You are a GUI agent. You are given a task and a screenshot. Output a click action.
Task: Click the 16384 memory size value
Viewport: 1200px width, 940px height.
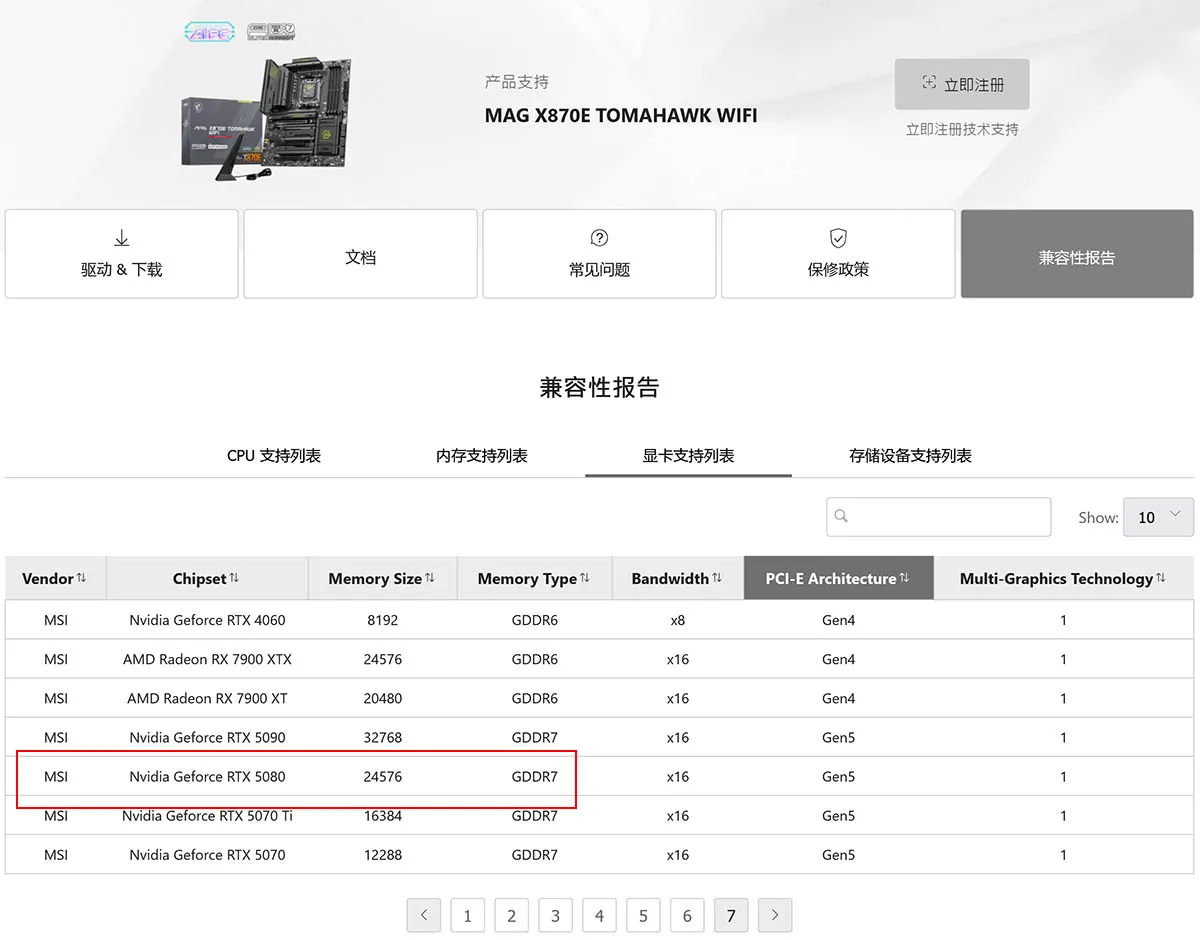pyautogui.click(x=382, y=815)
